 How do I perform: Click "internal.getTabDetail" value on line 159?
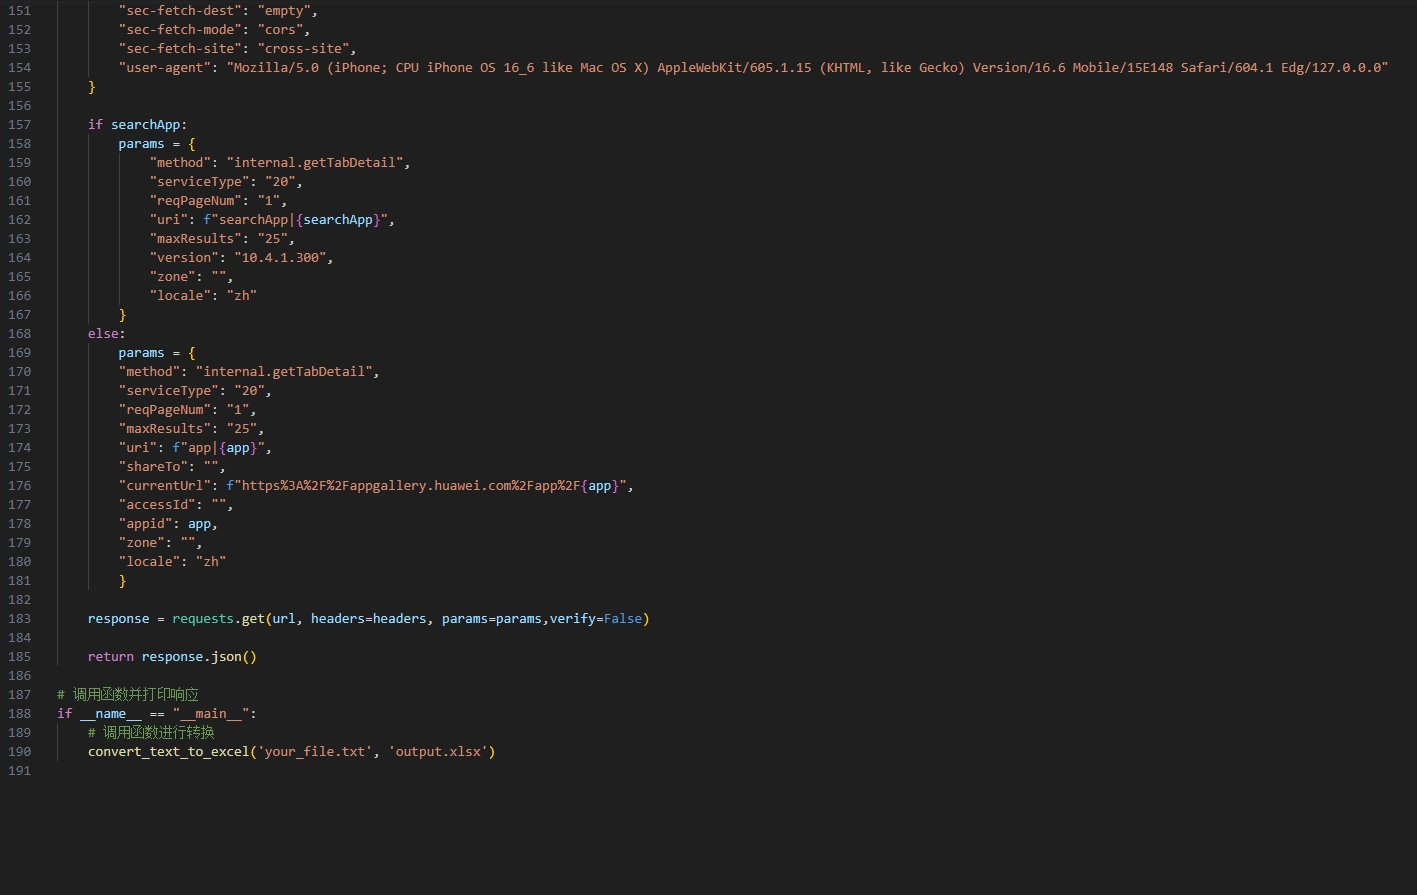(x=318, y=163)
